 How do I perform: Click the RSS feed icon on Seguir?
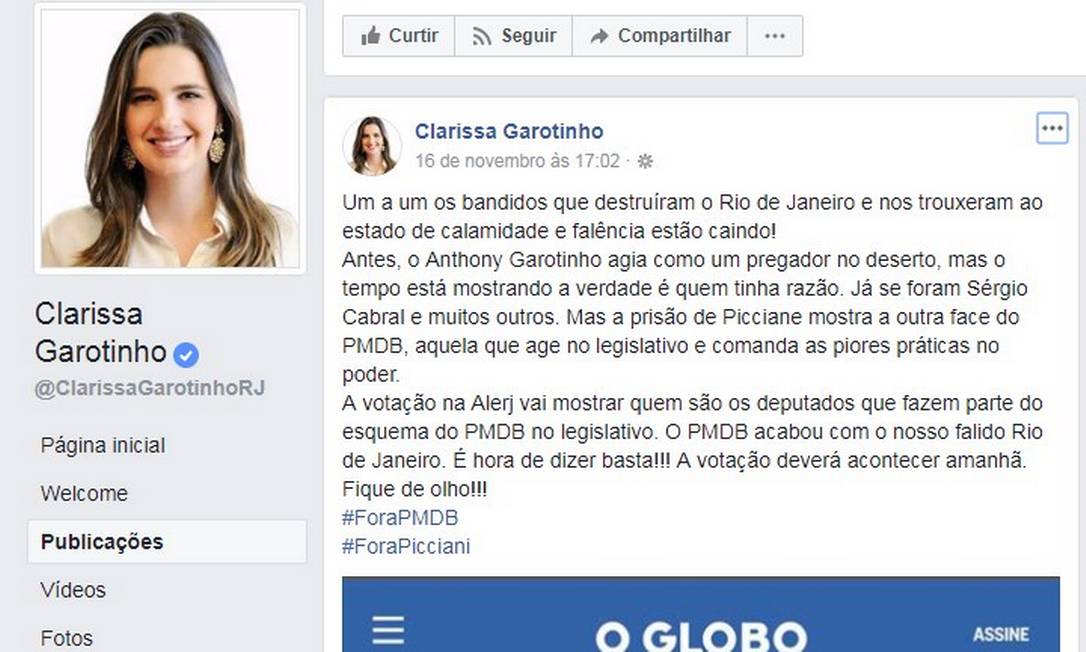[x=481, y=36]
